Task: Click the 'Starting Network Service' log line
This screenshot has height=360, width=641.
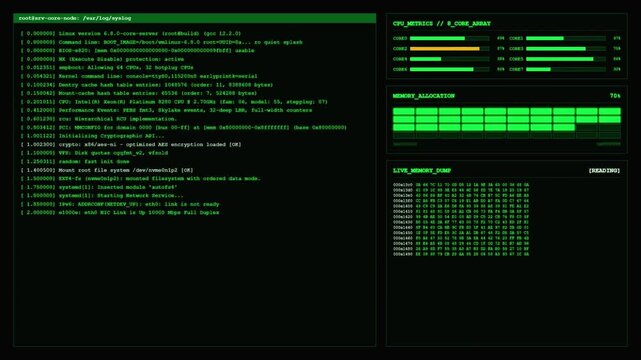Action: (x=102, y=196)
